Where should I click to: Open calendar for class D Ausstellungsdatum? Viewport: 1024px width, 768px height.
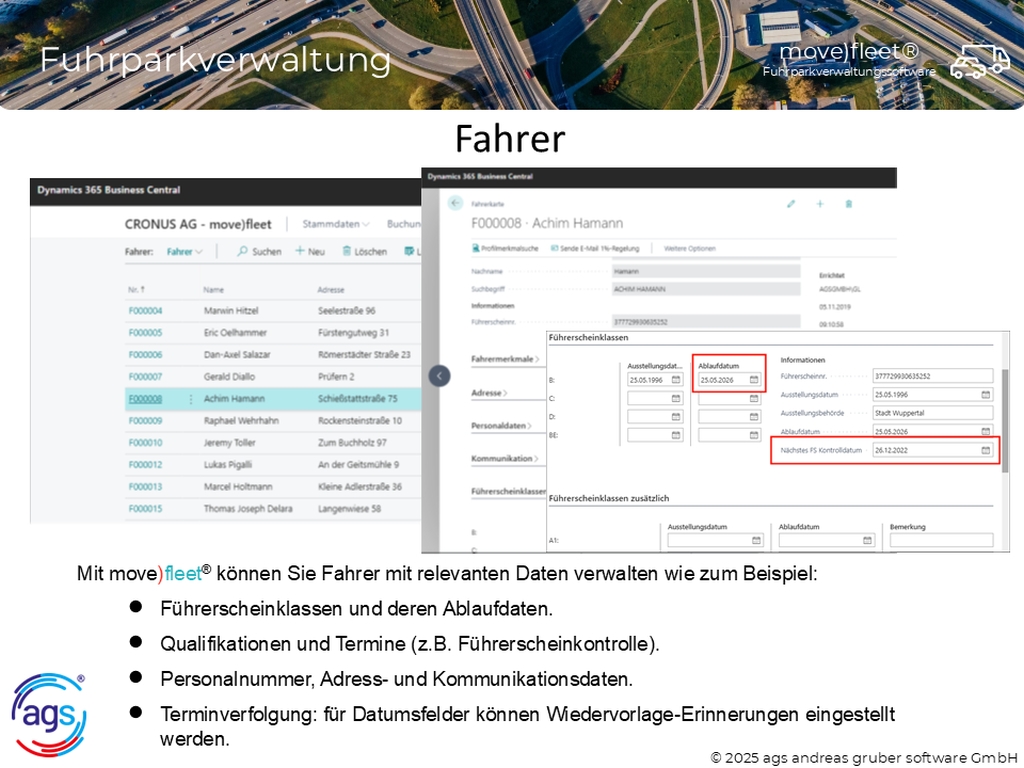pos(676,417)
